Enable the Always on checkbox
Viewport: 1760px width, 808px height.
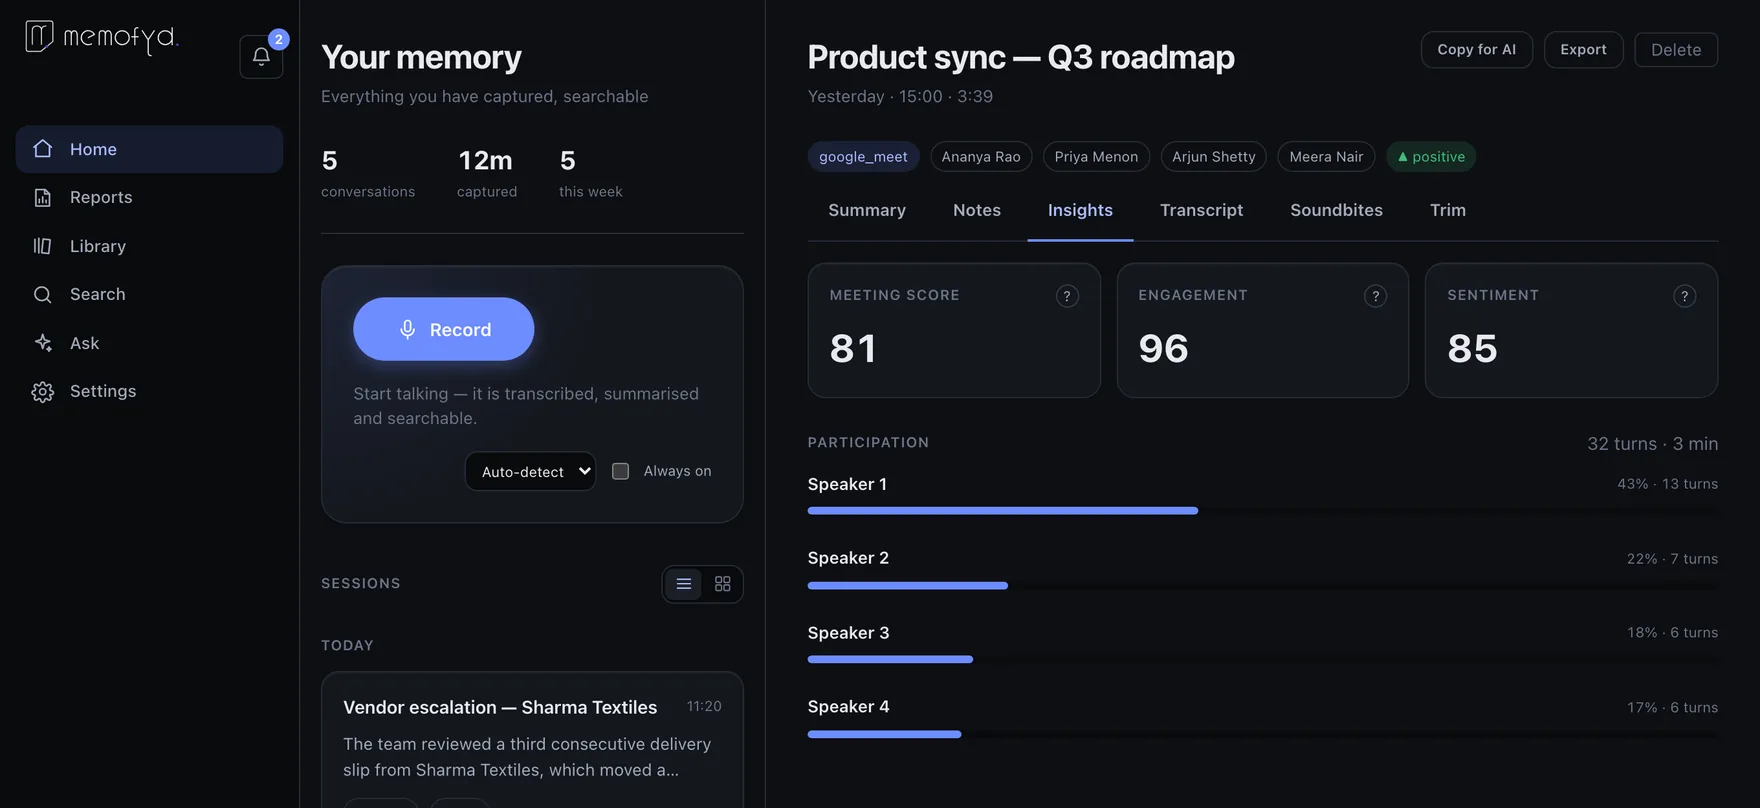tap(621, 471)
